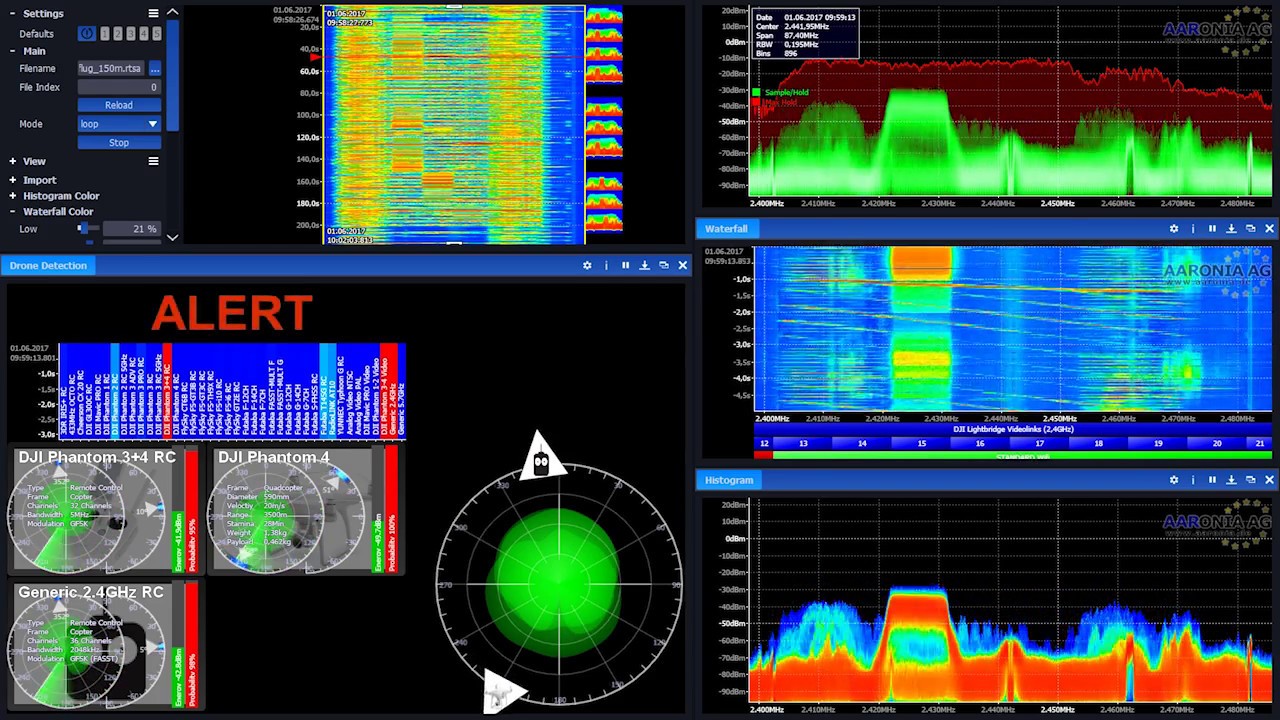Select channel 19 in Lightbridge bar
This screenshot has height=720, width=1280.
click(x=1158, y=443)
